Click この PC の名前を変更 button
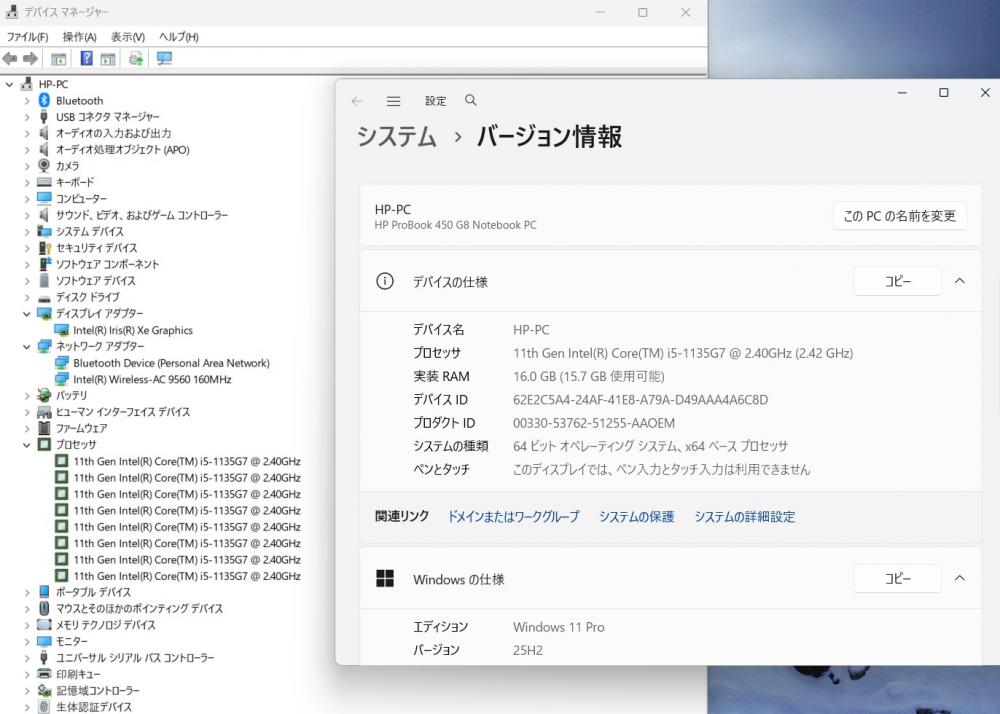The image size is (1000, 714). click(899, 216)
